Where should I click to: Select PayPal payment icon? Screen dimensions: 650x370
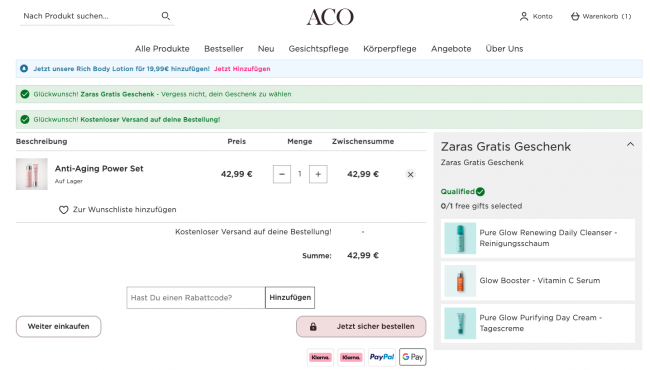(382, 357)
